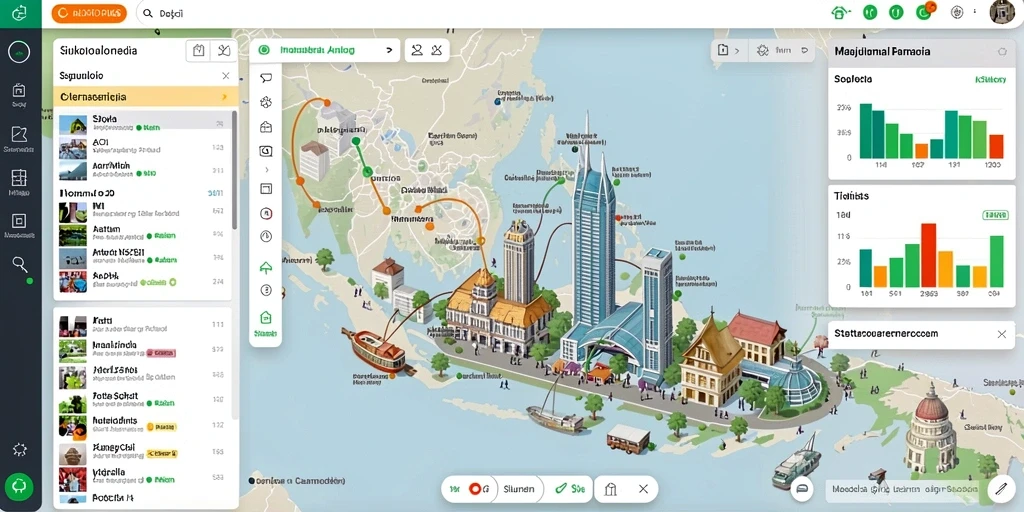The image size is (1024, 512).
Task: Open the Aarnflidn item thumbnail
Action: [x=72, y=170]
